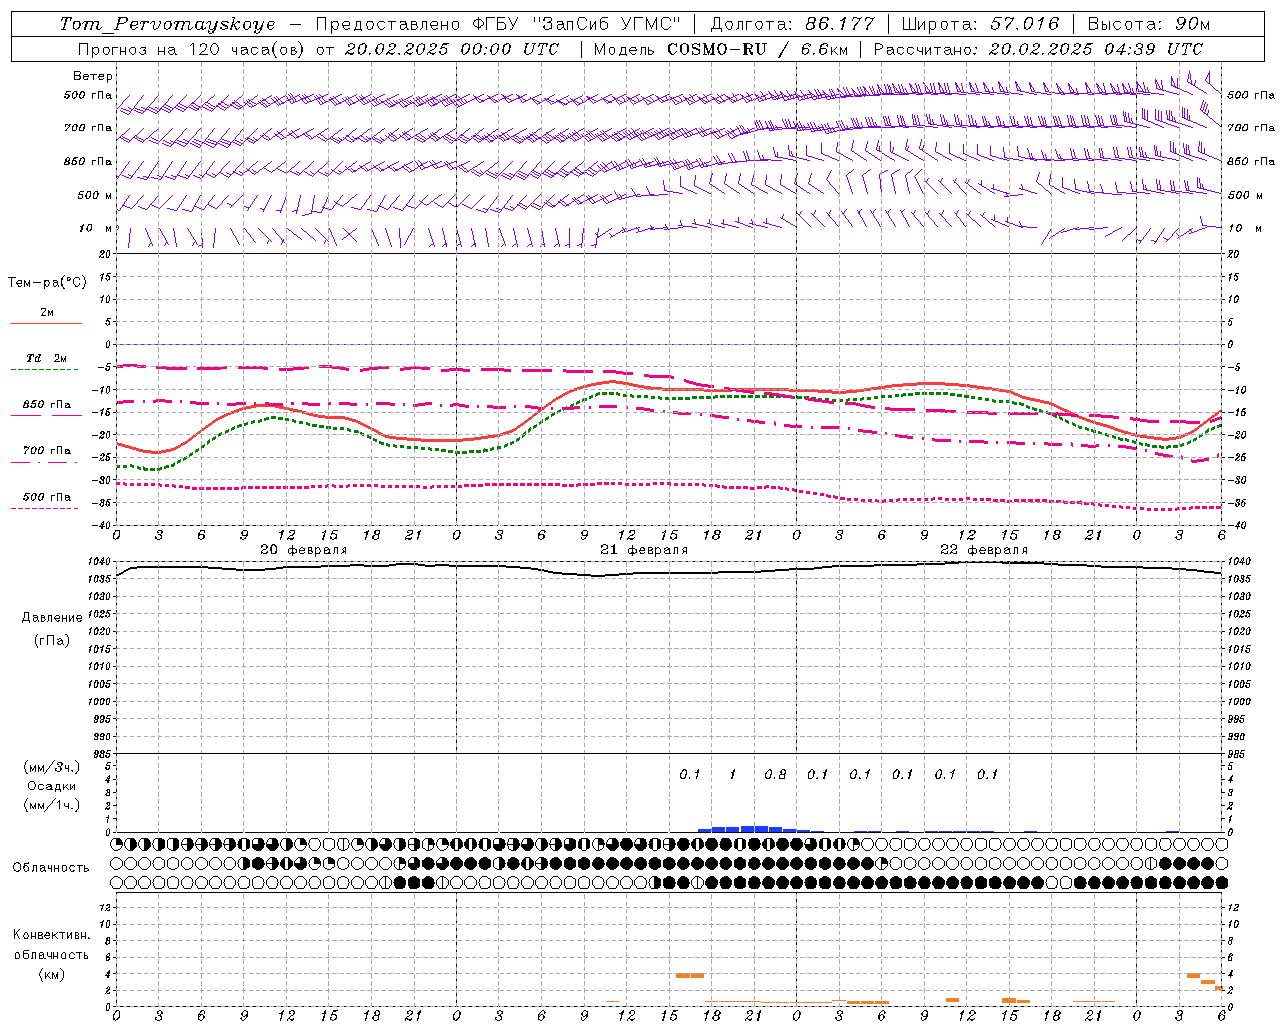Click the Долгота: 86.177 header value
Viewport: 1280px width, 1024px height.
click(792, 24)
